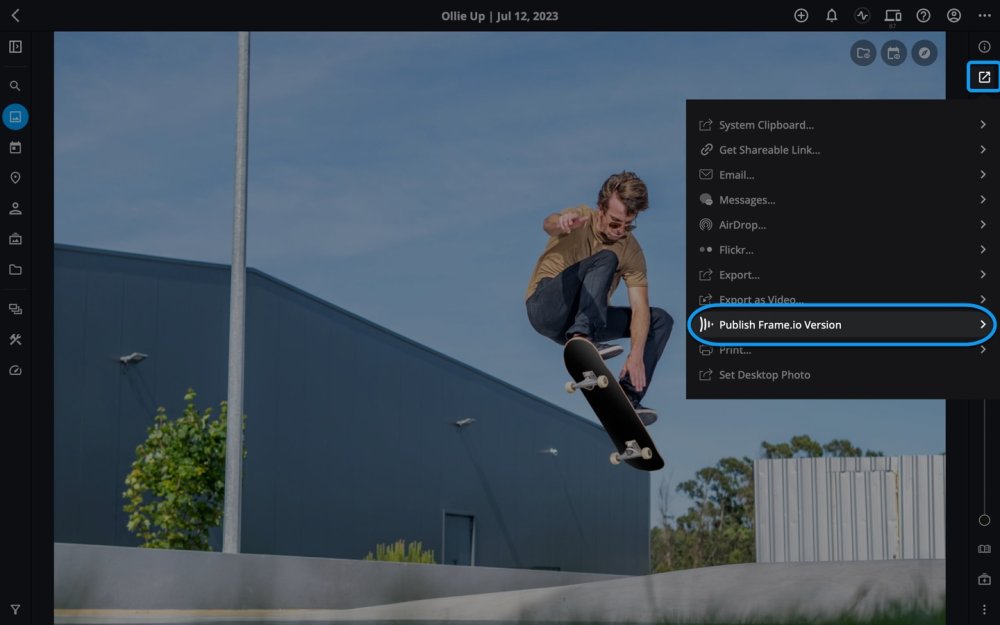Click the title 'Ollie Up | Jul 12, 2023'
1000x625 pixels.
click(x=499, y=16)
